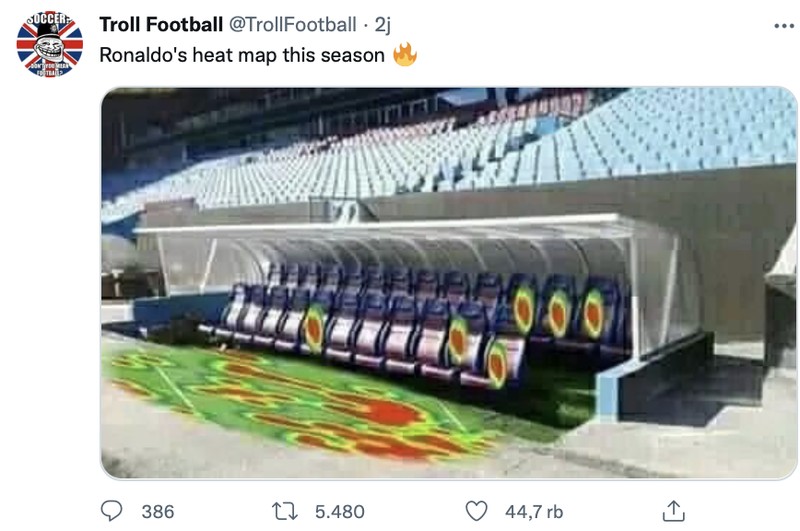Click the reply speech bubble icon
The image size is (800, 531).
113,511
